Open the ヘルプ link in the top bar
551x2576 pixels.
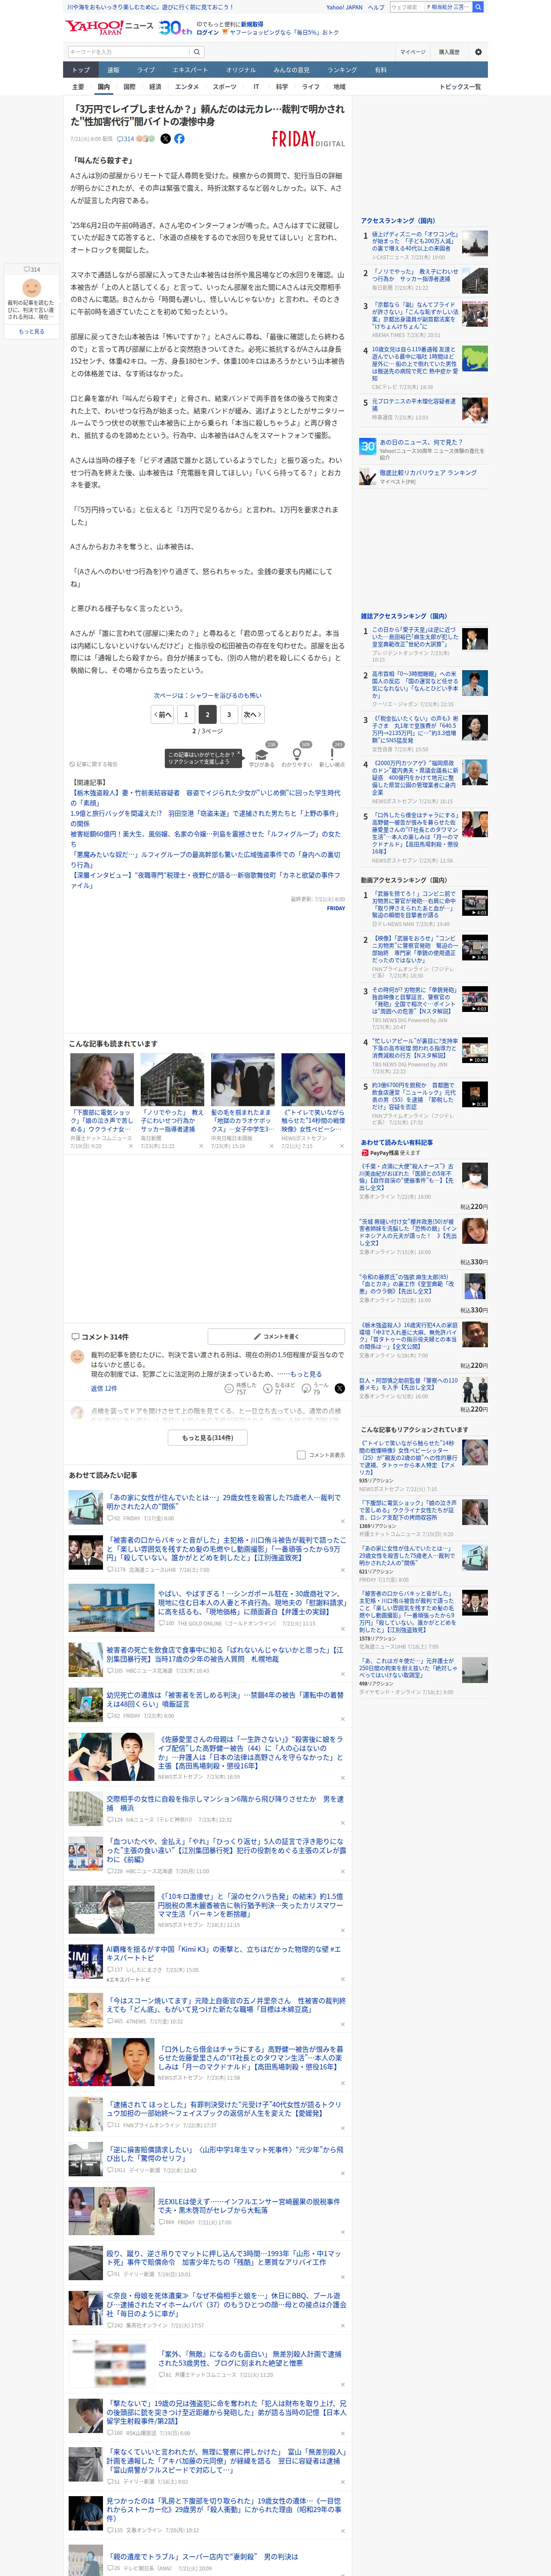[x=376, y=7]
